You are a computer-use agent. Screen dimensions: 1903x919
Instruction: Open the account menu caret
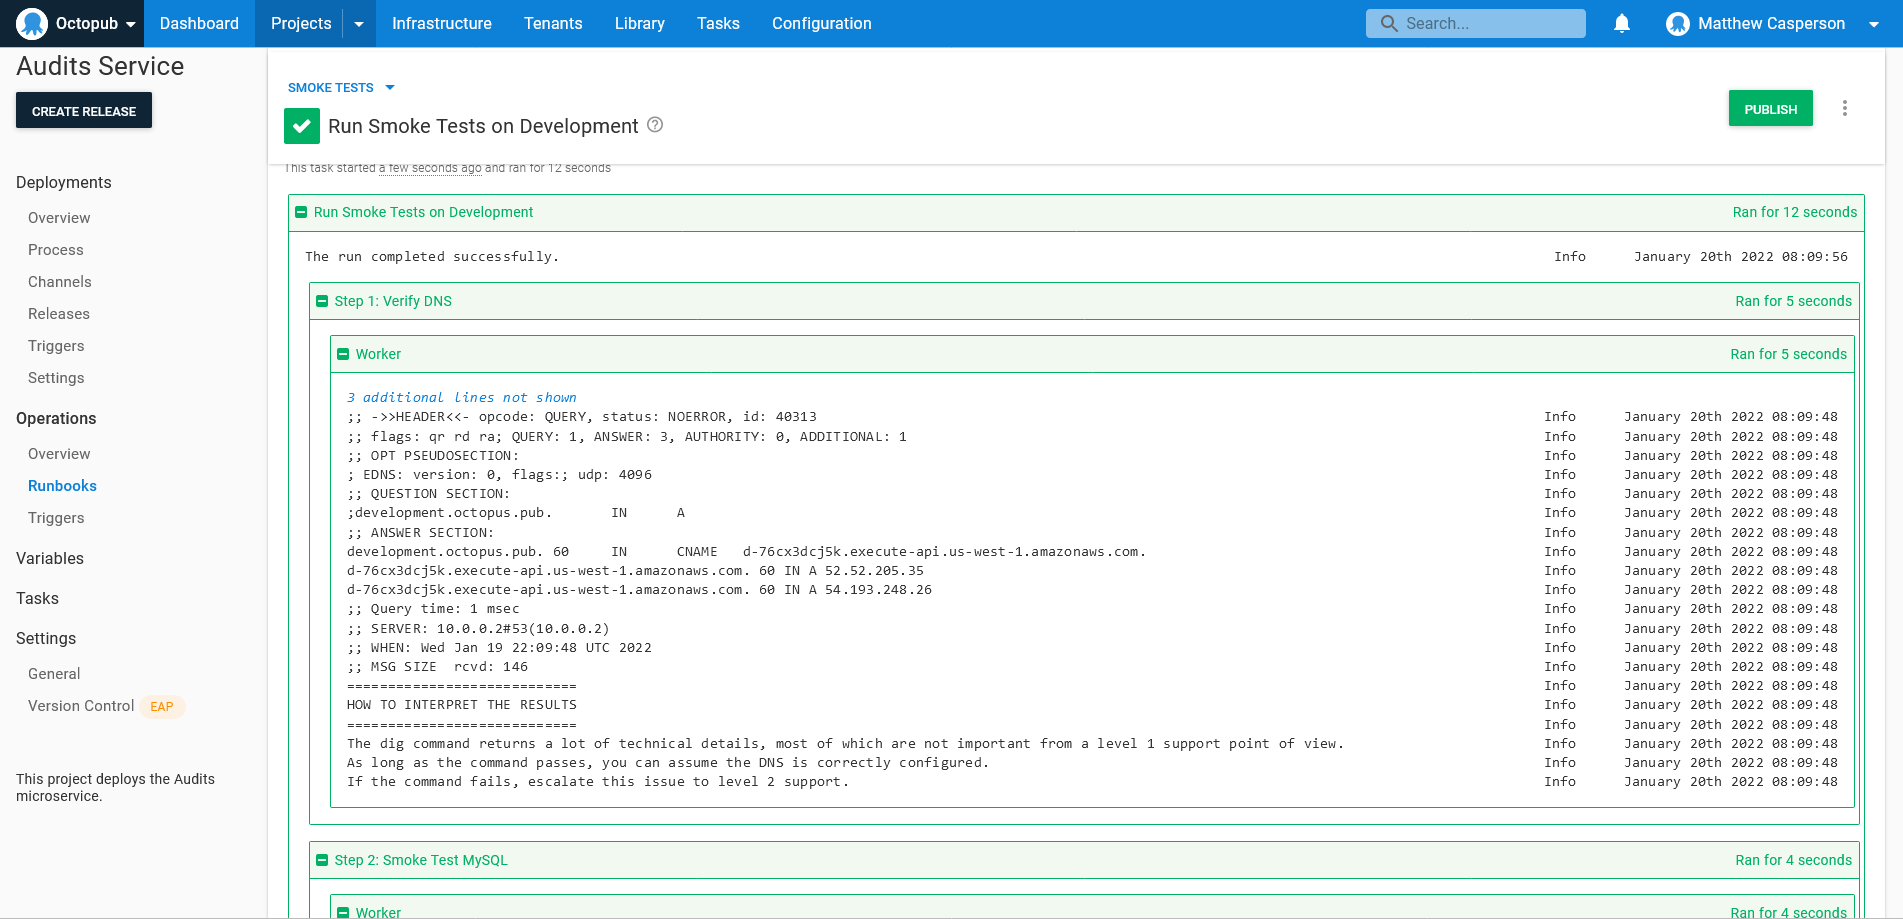(x=1876, y=23)
